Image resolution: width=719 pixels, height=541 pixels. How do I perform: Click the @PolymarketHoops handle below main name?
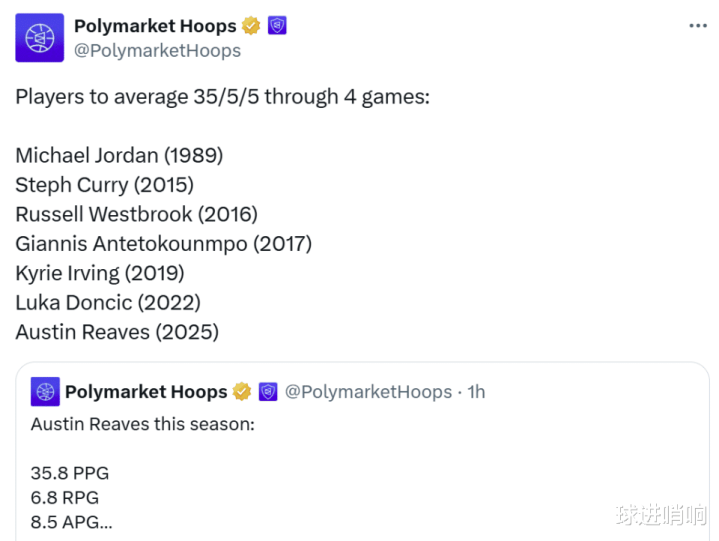tap(157, 50)
